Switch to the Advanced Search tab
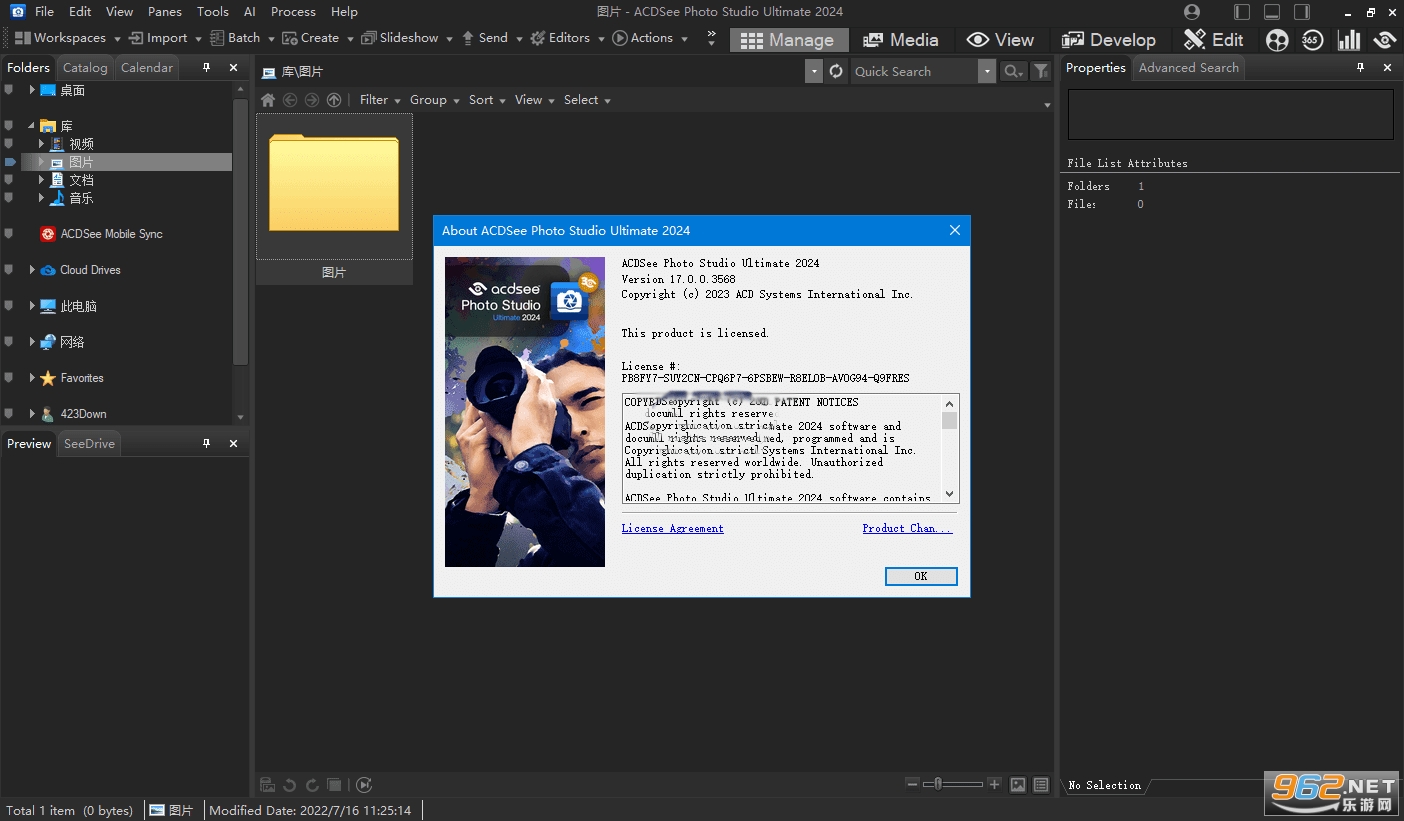Screen dimensions: 1404x821 [1189, 67]
